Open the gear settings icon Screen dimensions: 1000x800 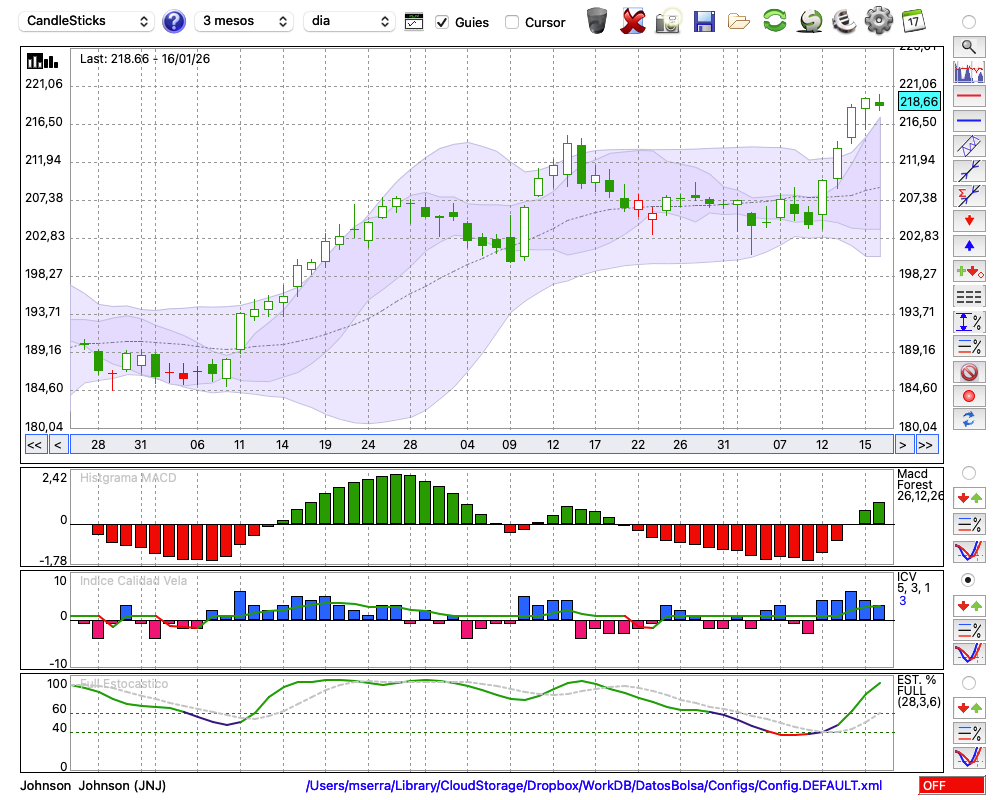tap(878, 21)
